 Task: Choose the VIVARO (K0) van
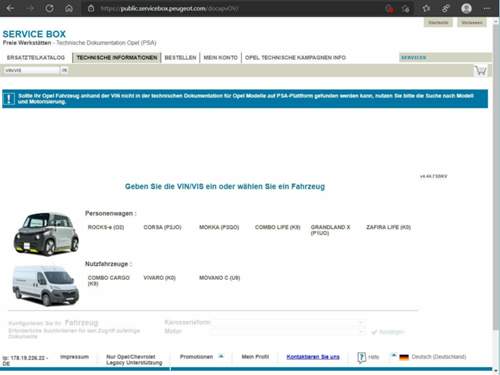[x=159, y=278]
